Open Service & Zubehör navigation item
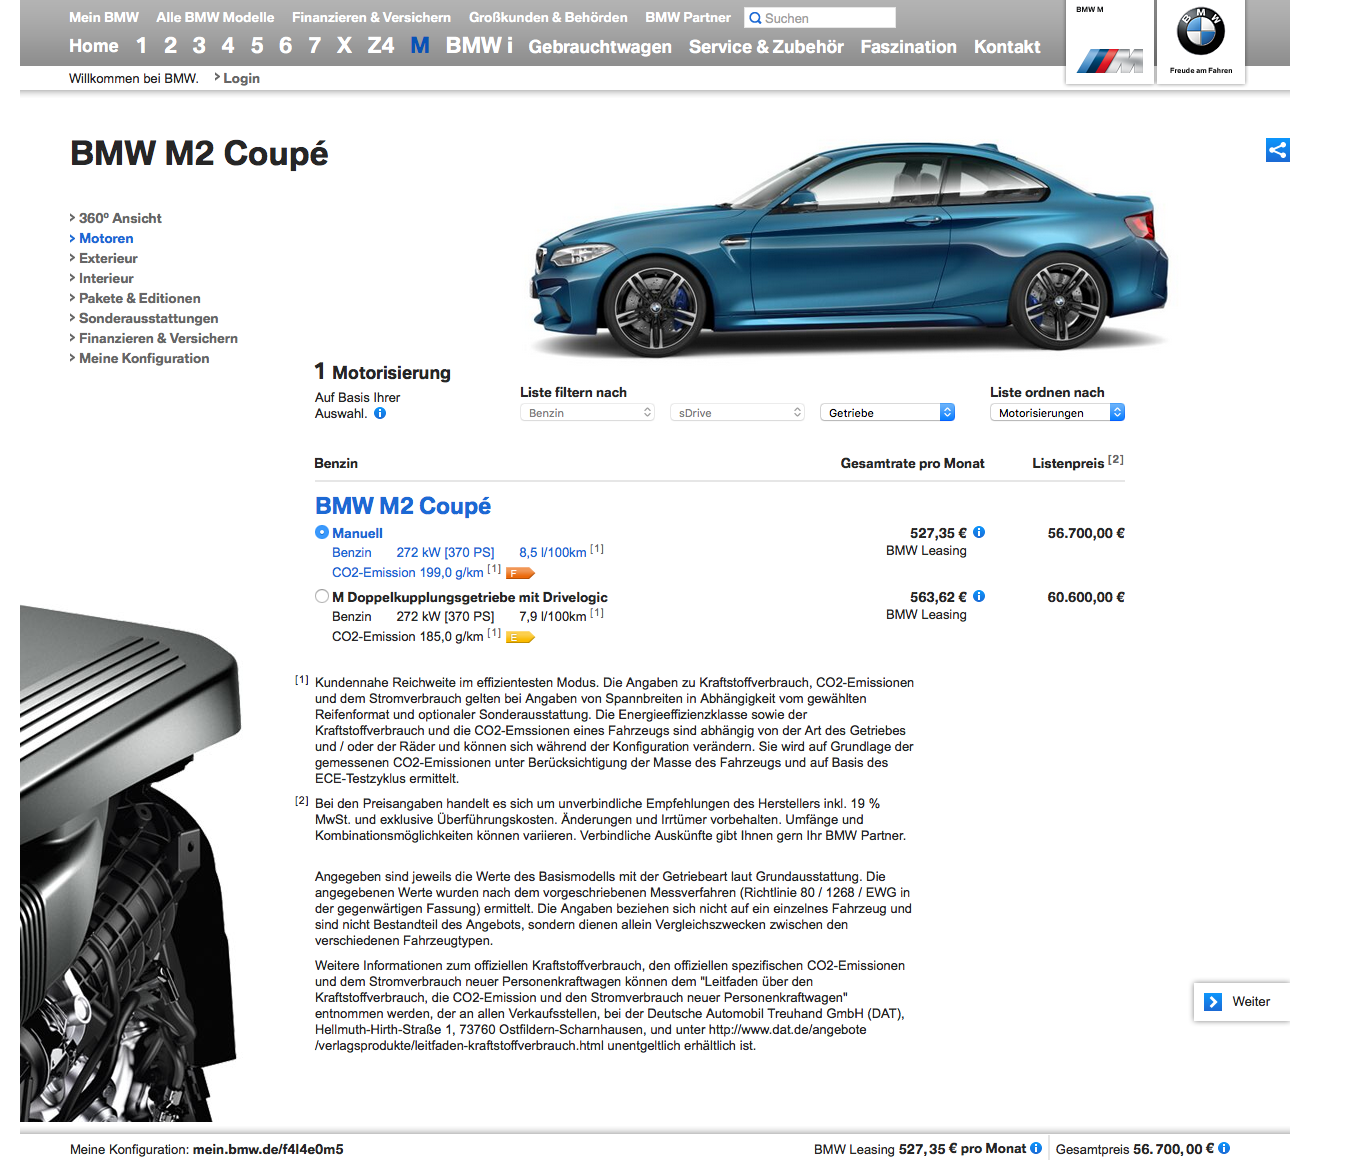Image resolution: width=1357 pixels, height=1164 pixels. point(766,47)
